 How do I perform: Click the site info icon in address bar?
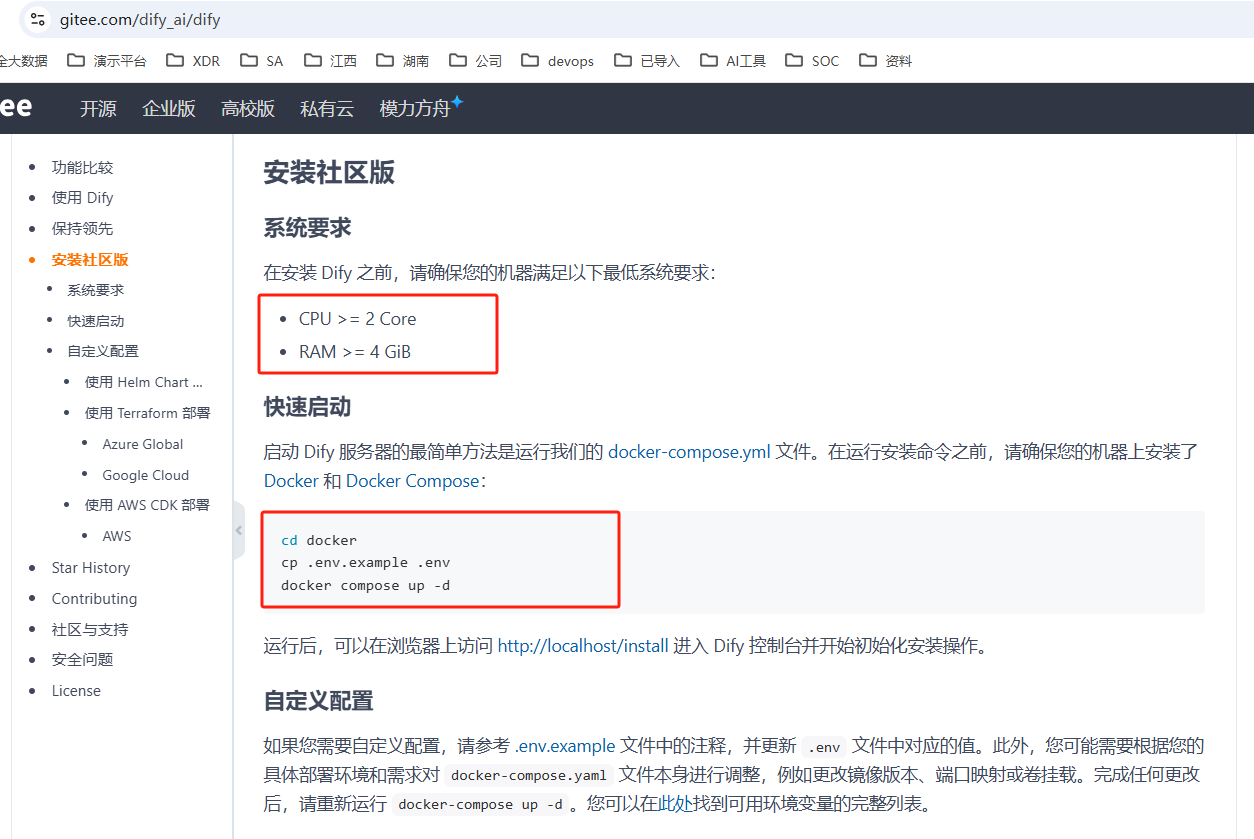point(37,19)
